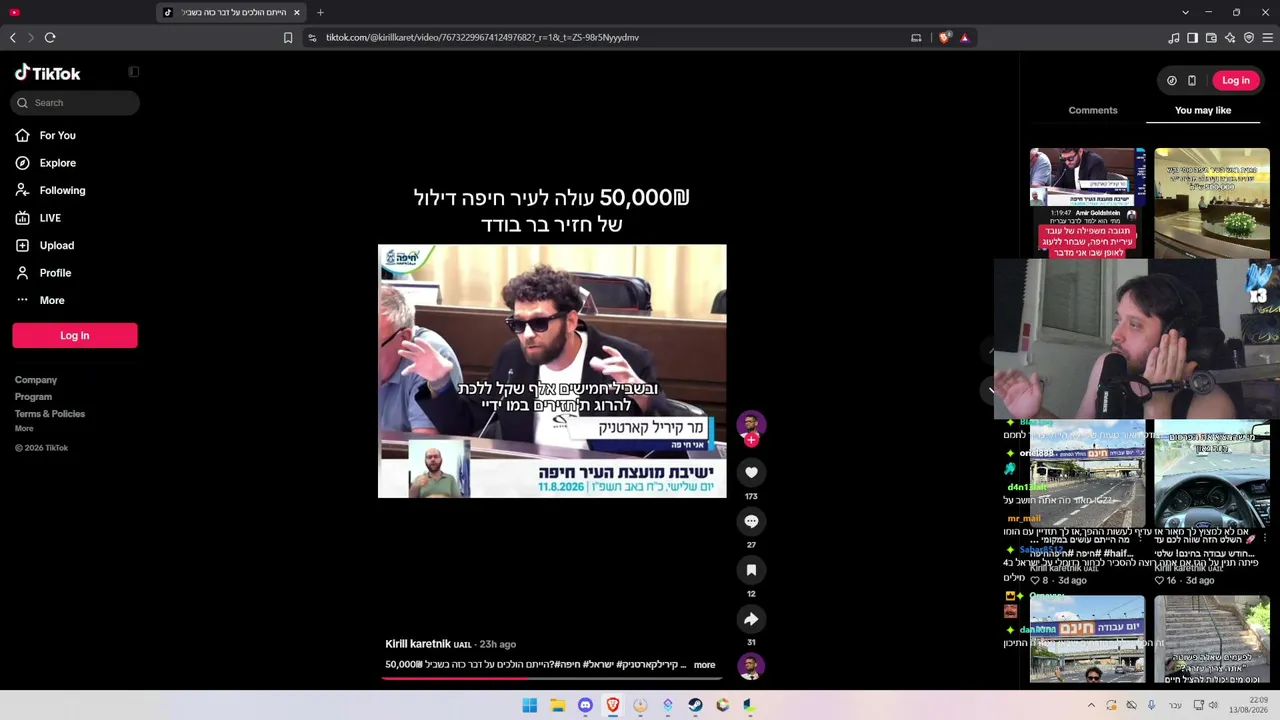
Task: Switch the taskbar input language indicator
Action: [x=1175, y=705]
